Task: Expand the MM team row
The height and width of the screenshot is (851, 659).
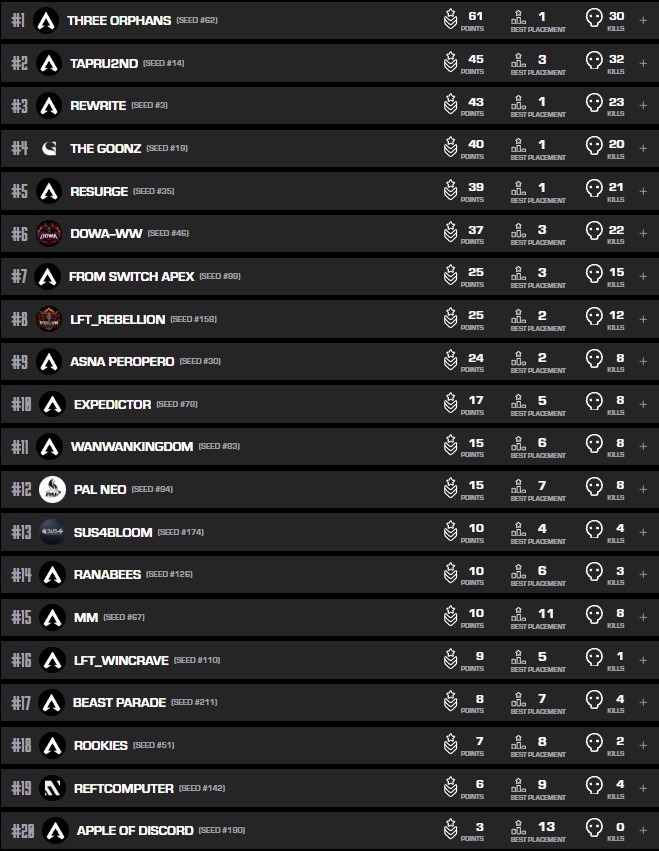Action: (x=643, y=617)
